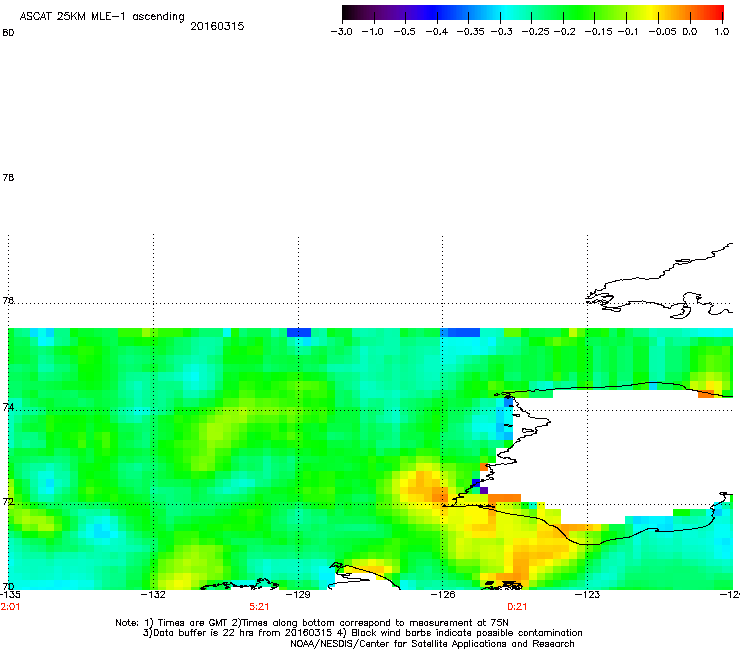Click the longitude label -129
The height and width of the screenshot is (650, 740).
(298, 595)
